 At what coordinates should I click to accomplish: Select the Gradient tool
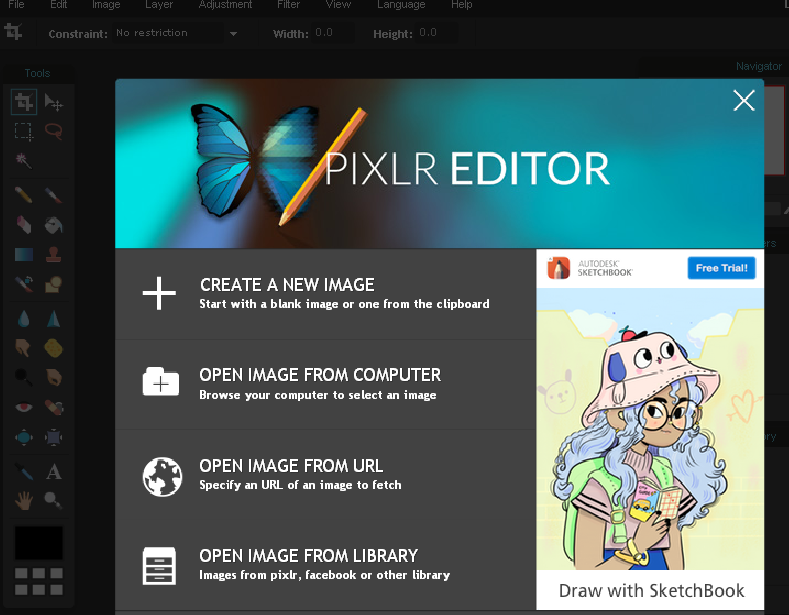click(24, 255)
